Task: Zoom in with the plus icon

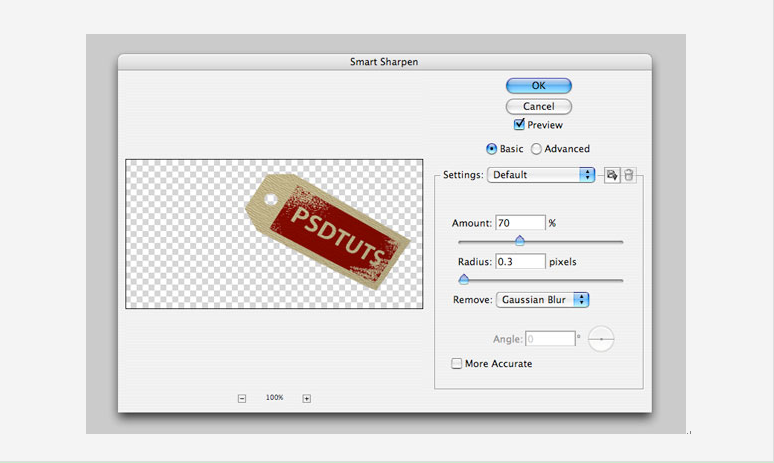Action: pos(307,398)
